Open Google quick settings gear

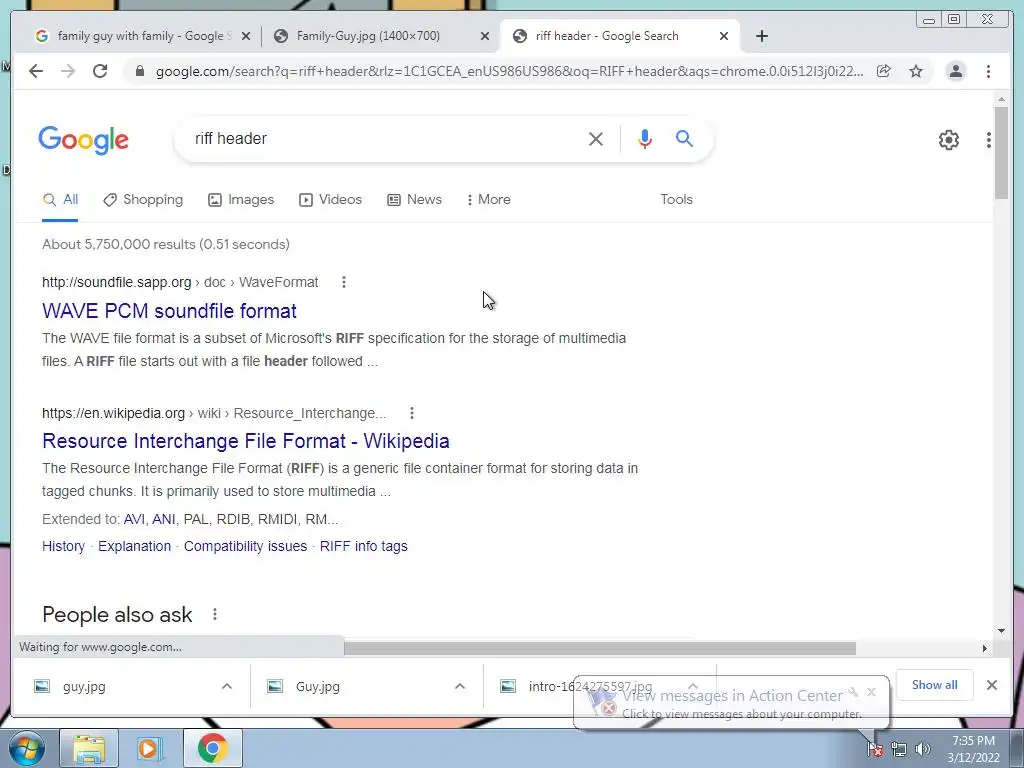(x=948, y=140)
